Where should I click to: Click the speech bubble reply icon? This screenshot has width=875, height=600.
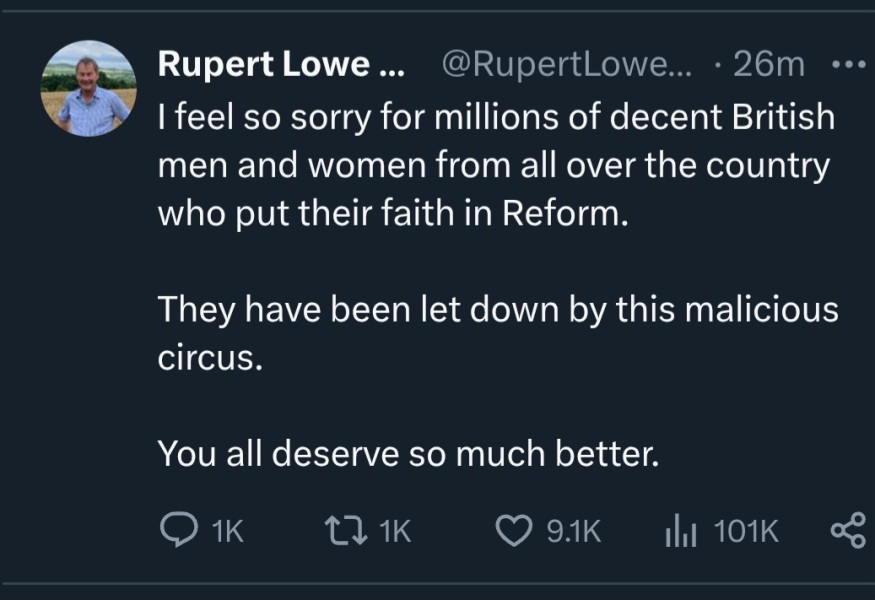[180, 531]
